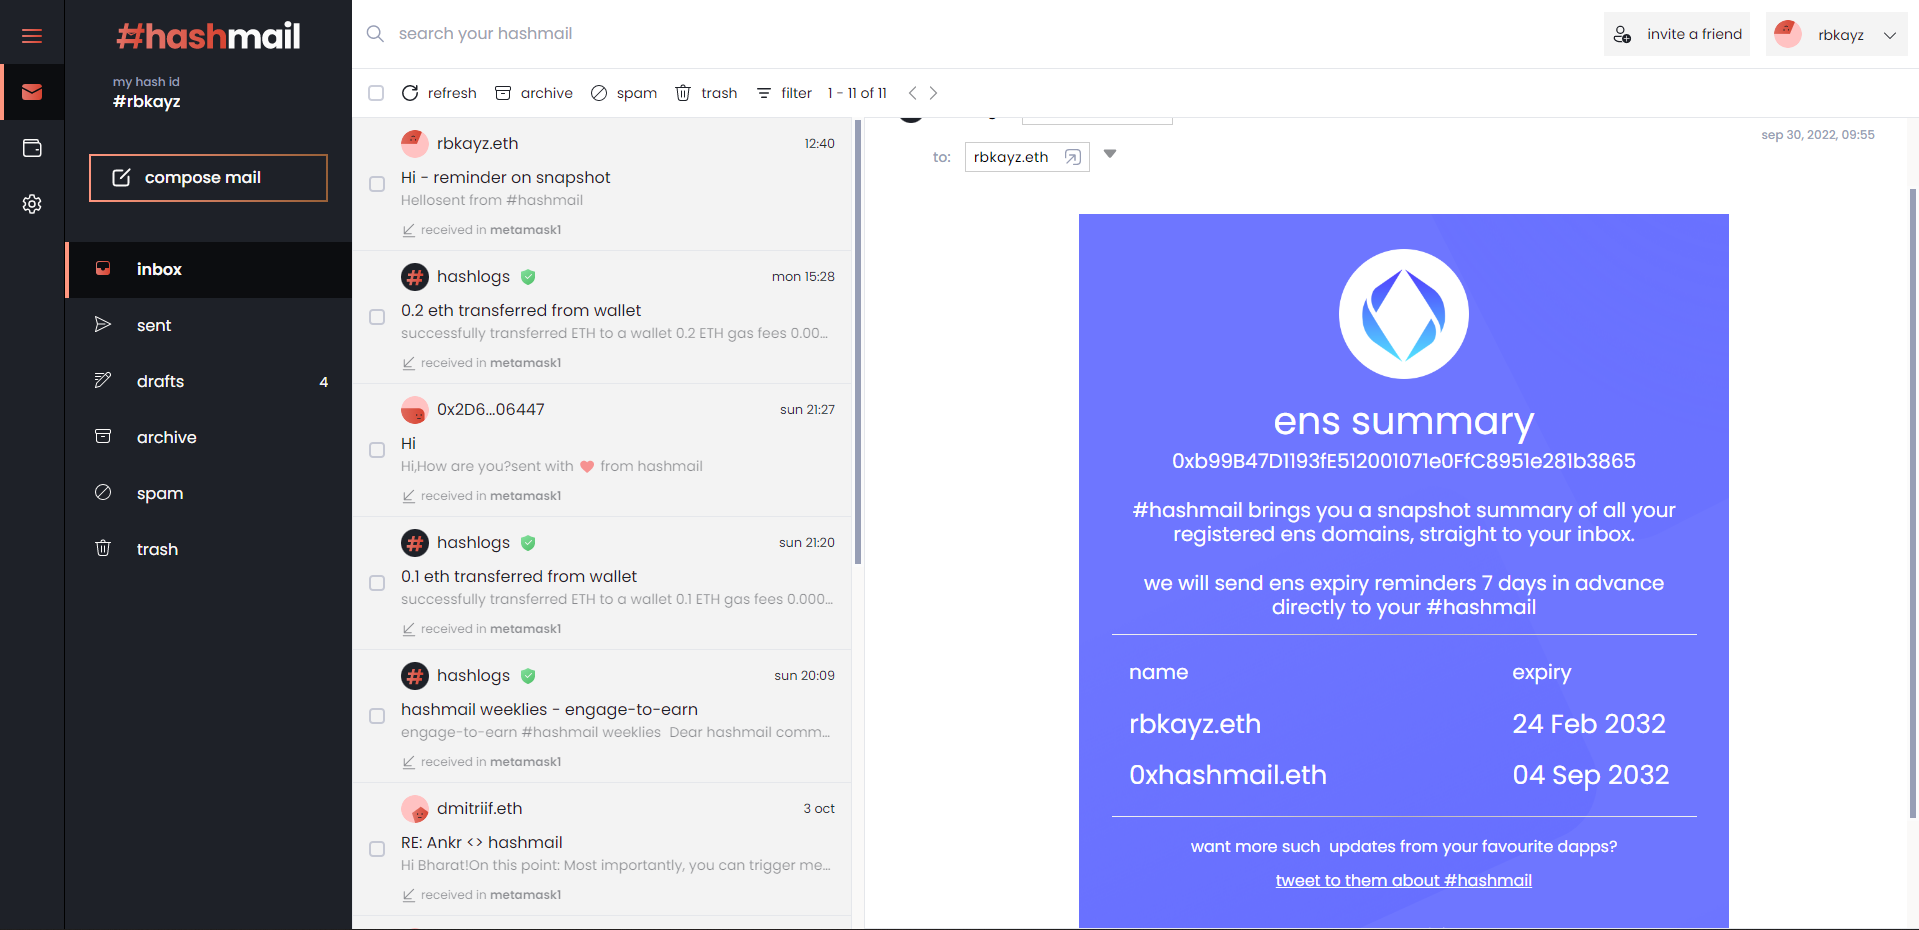
Task: Open the archive folder in sidebar
Action: click(x=210, y=437)
